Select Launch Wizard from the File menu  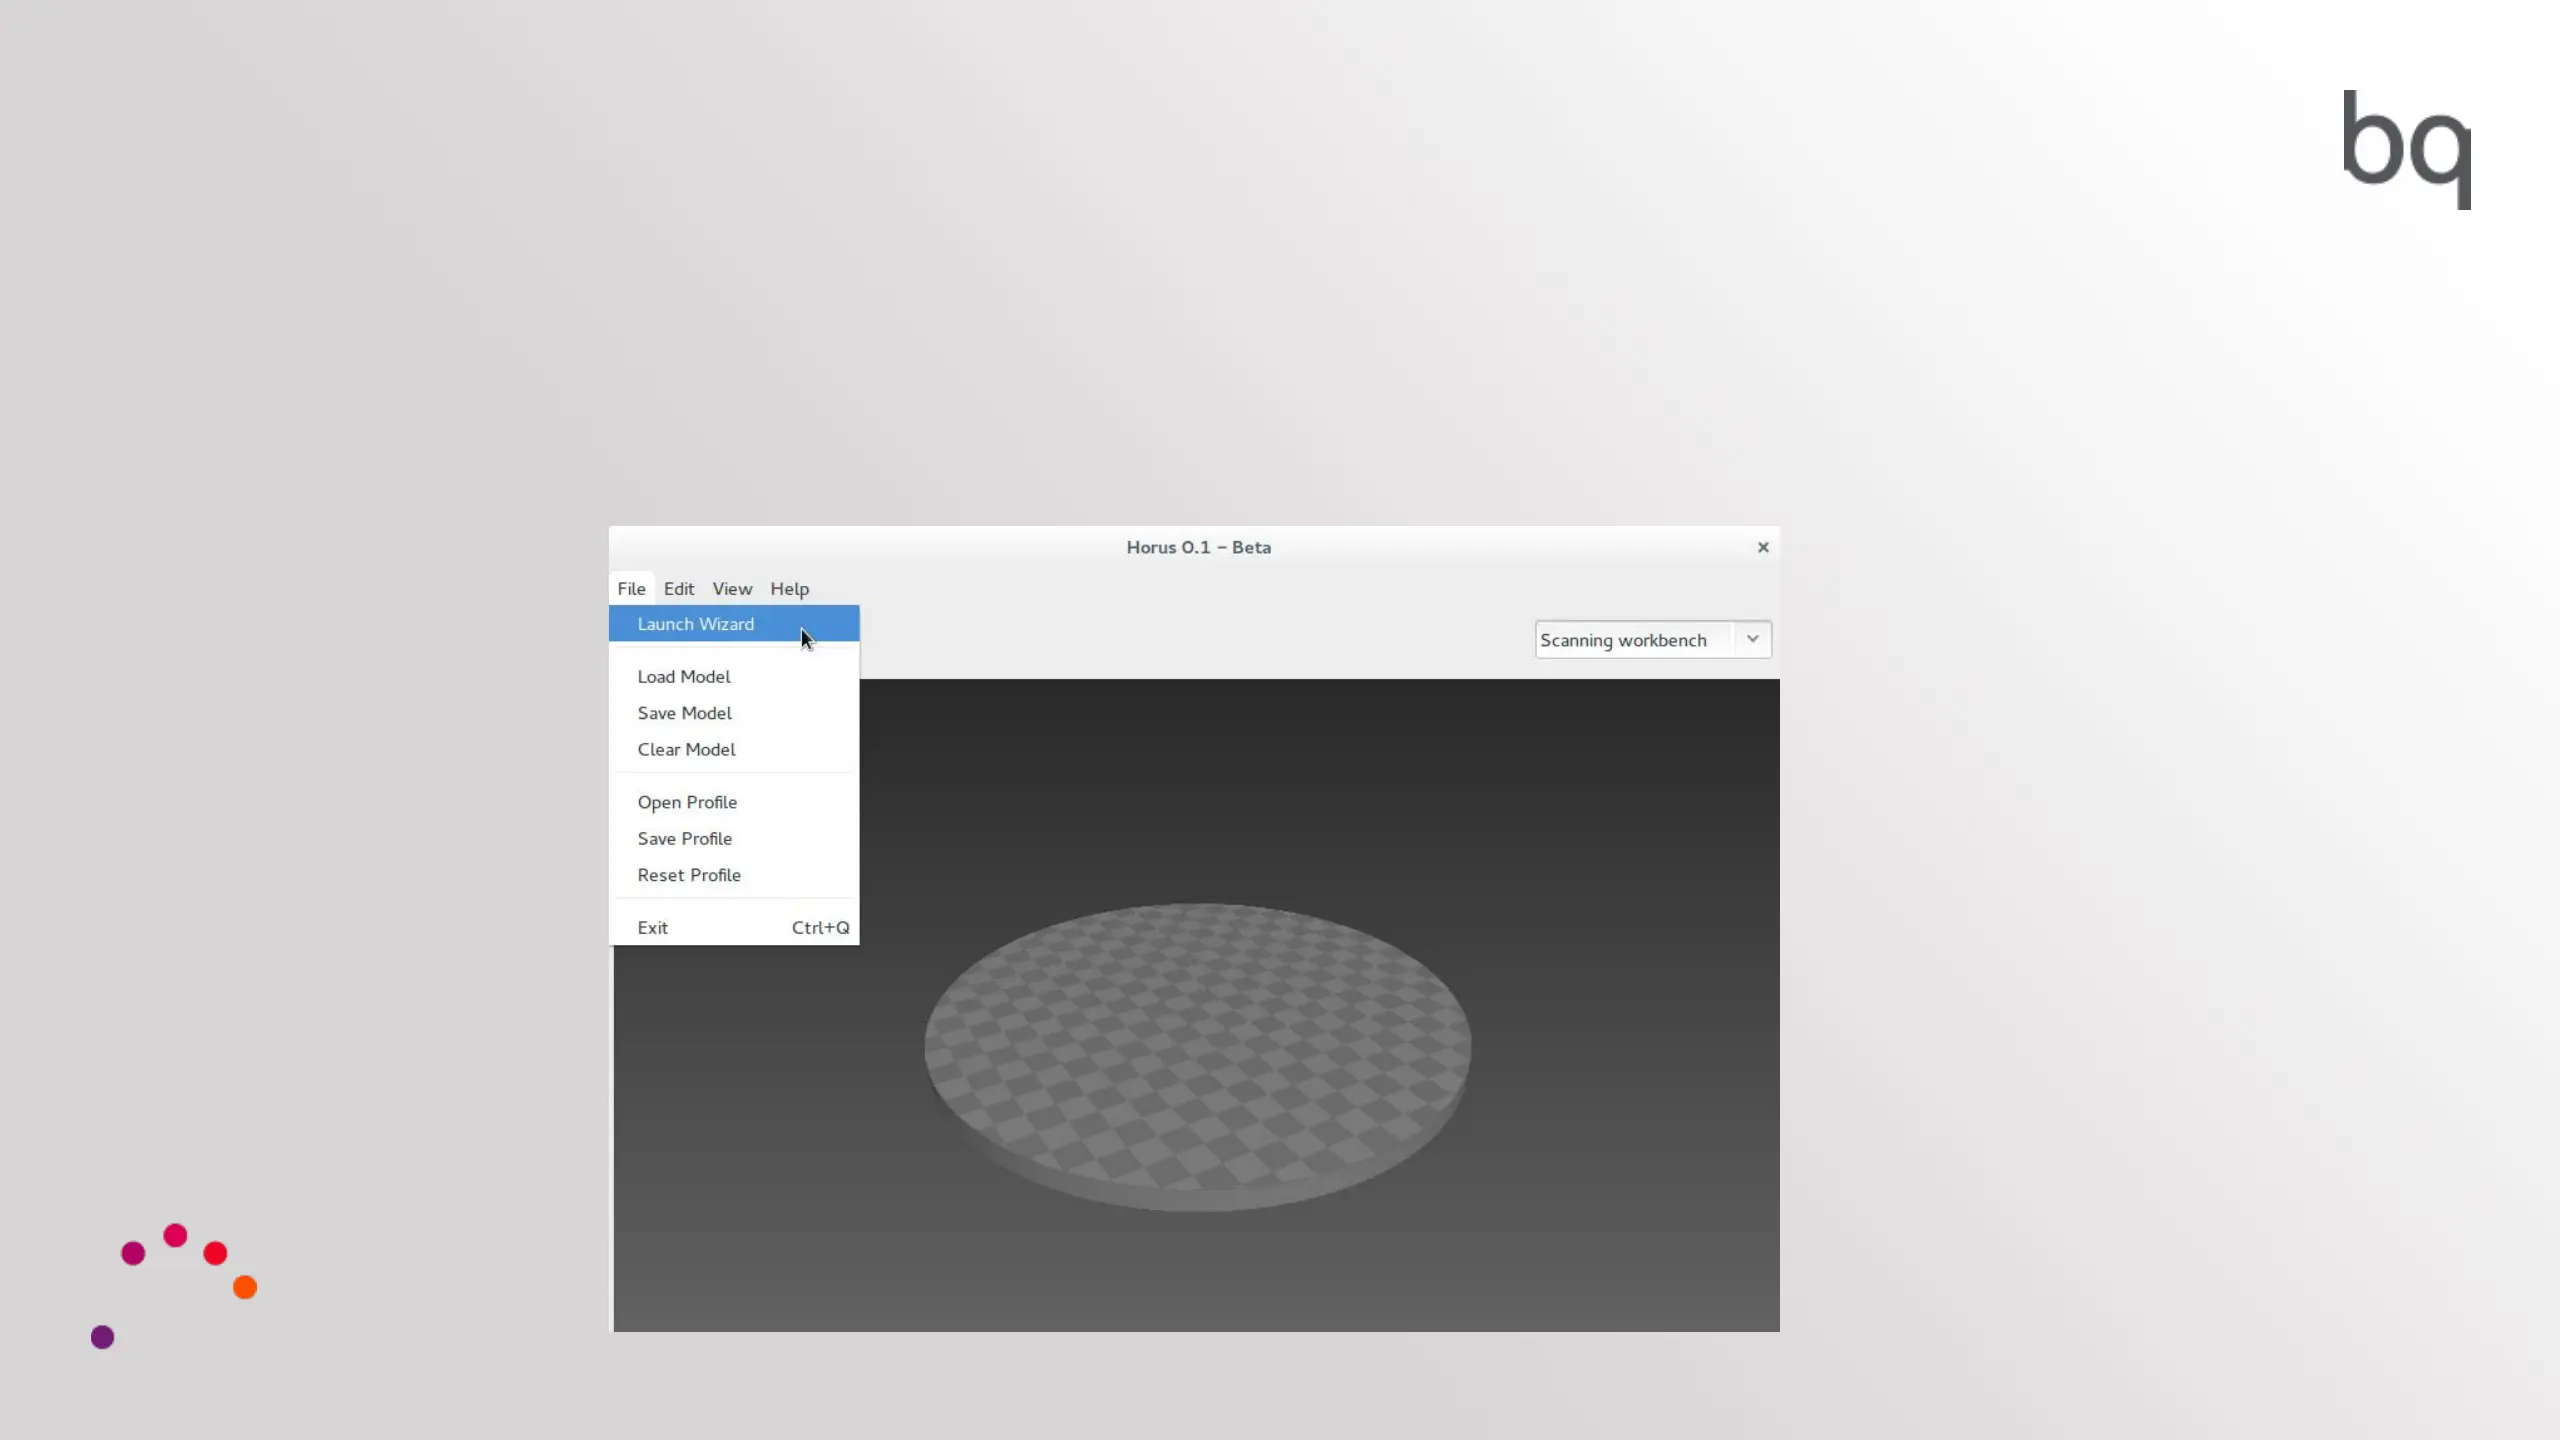tap(696, 624)
